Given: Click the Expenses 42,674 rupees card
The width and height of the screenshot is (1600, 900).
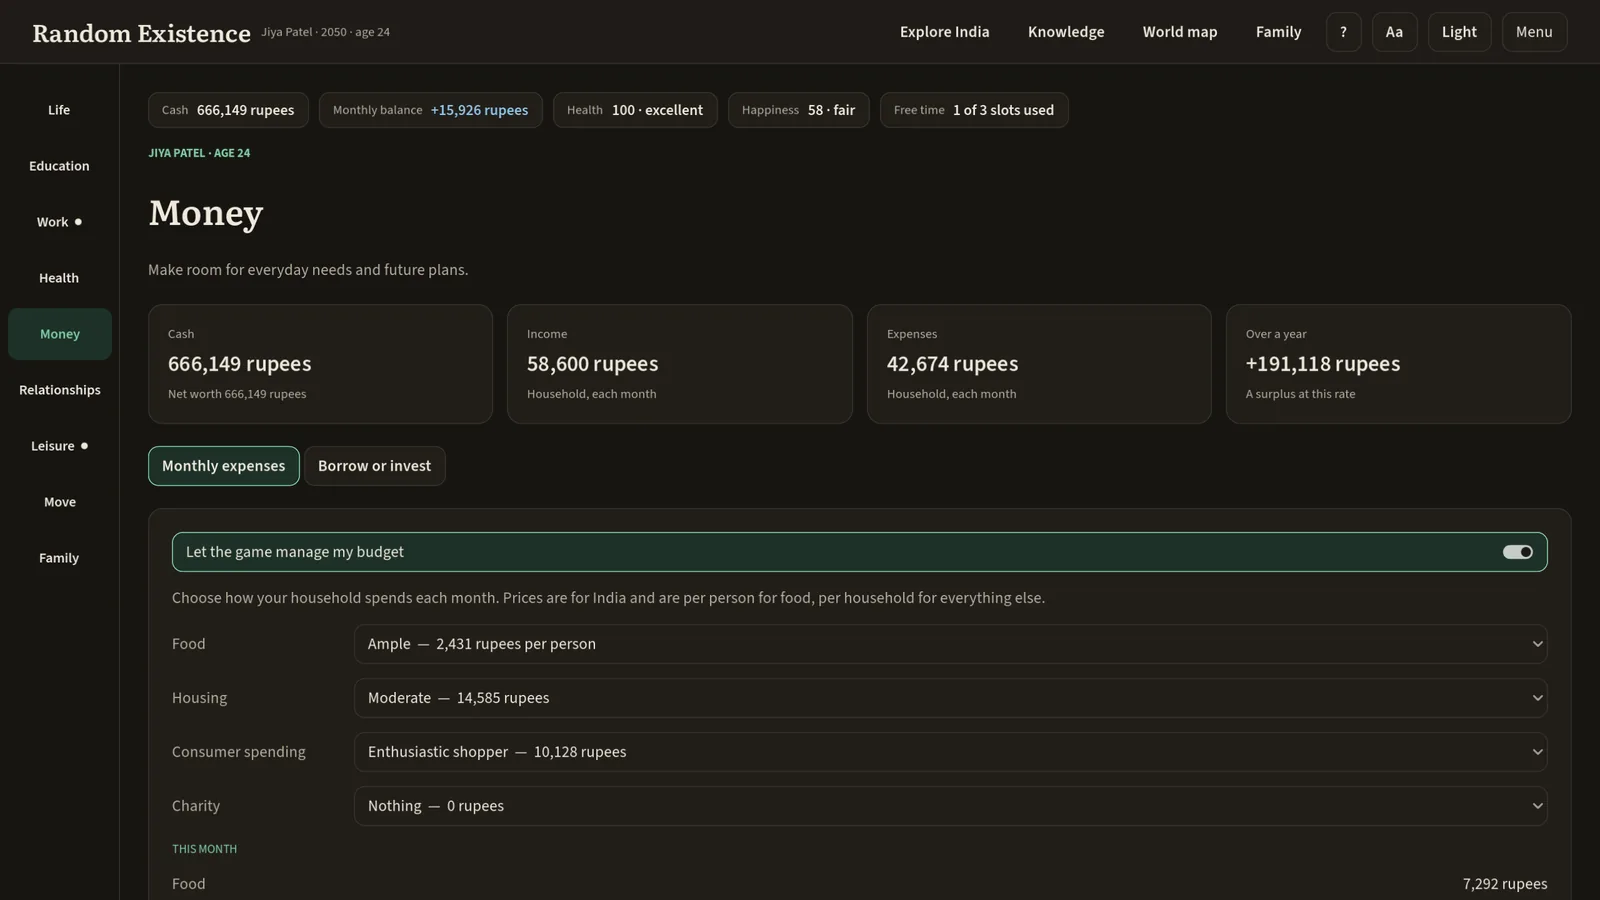Looking at the screenshot, I should tap(1039, 364).
